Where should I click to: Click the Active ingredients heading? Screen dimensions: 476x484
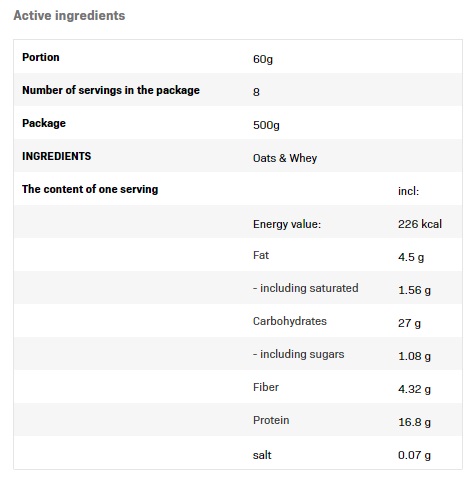(69, 16)
